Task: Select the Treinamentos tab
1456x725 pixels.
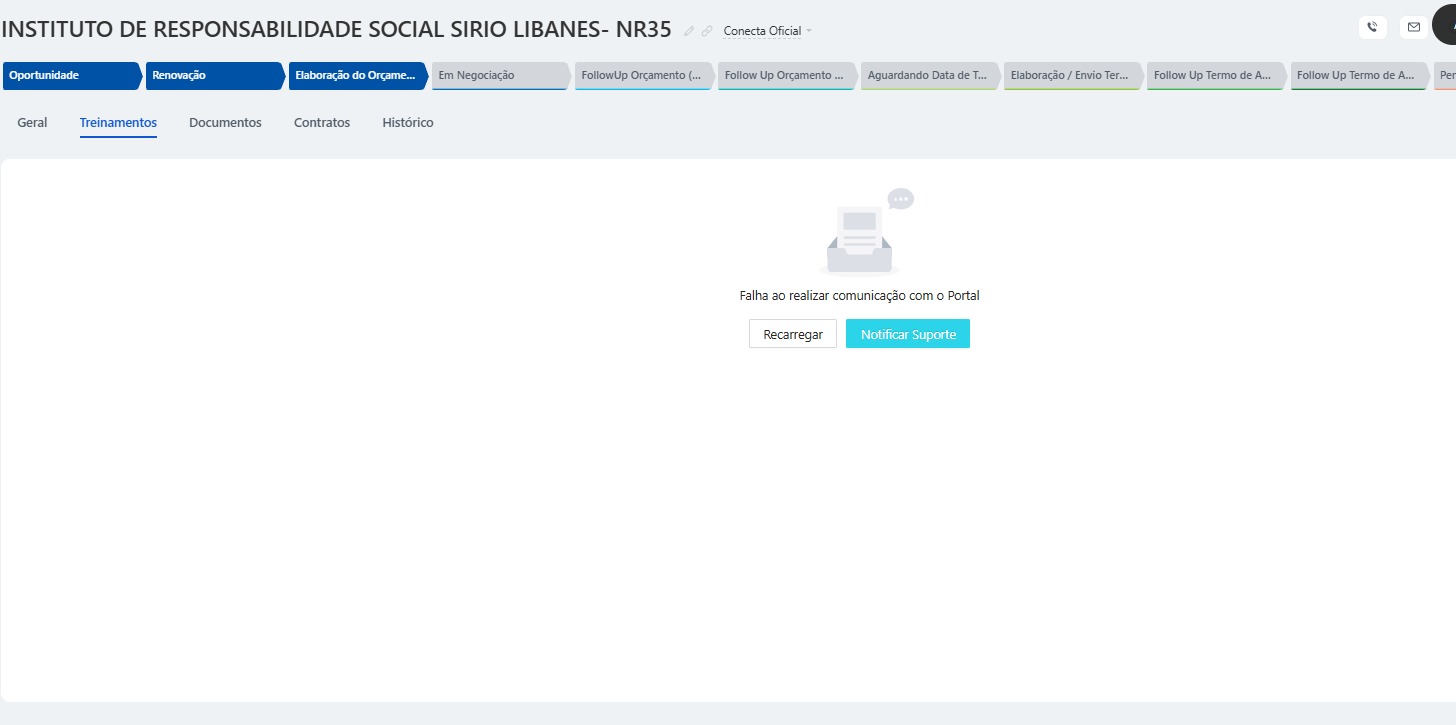Action: coord(118,123)
